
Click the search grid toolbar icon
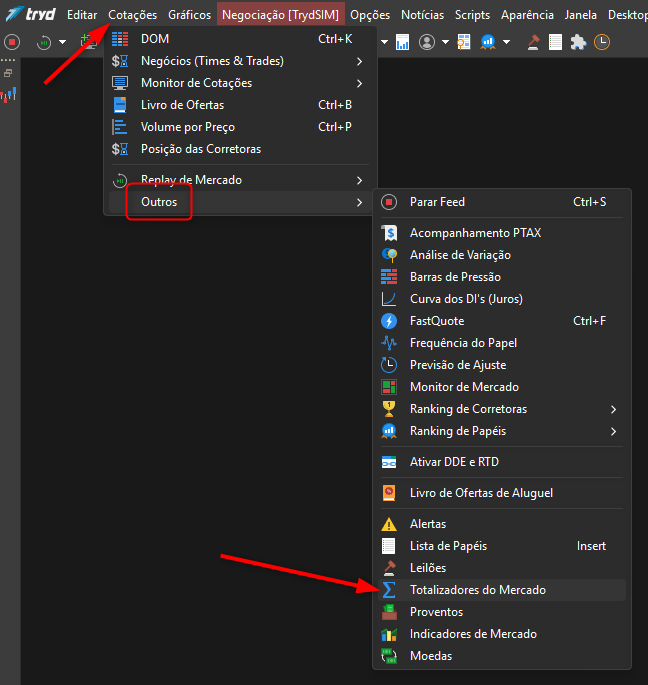coord(464,42)
